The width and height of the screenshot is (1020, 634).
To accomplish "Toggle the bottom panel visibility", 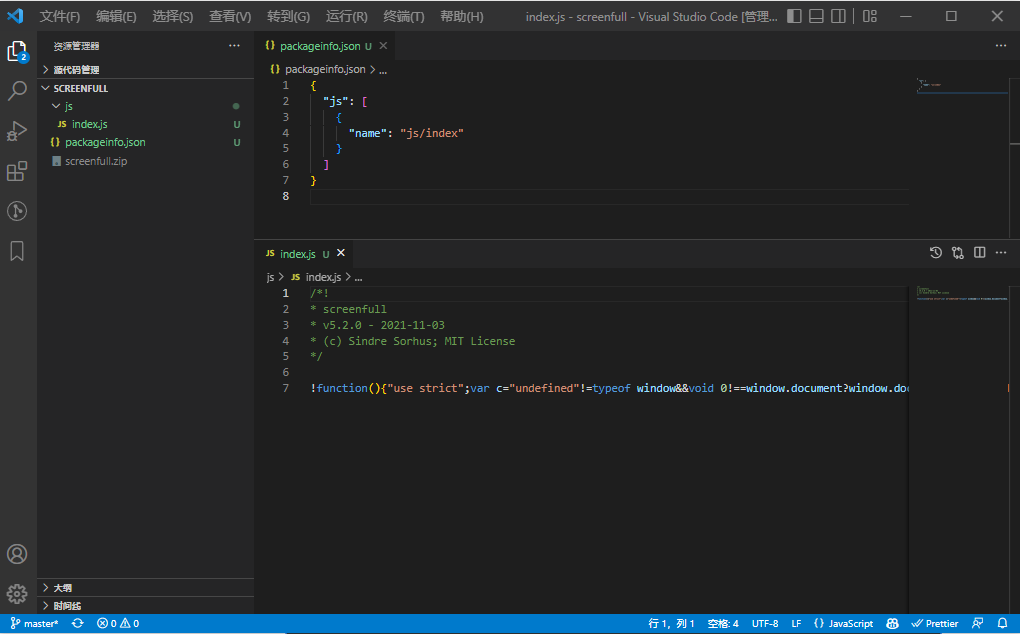I will 816,16.
